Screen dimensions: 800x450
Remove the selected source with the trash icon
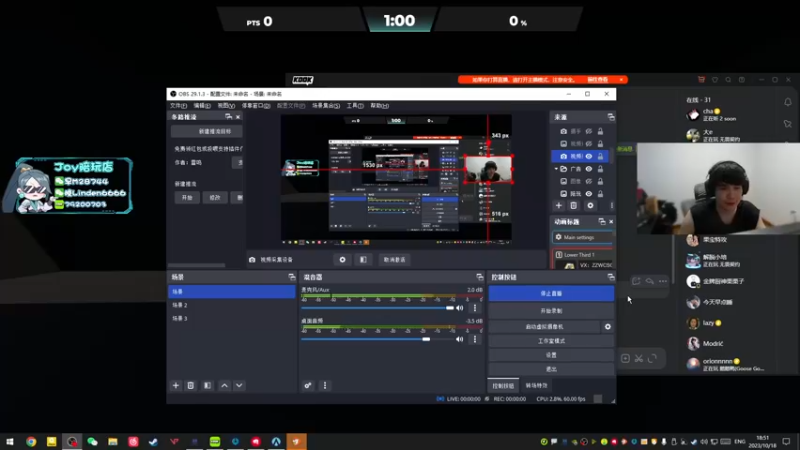pos(574,206)
